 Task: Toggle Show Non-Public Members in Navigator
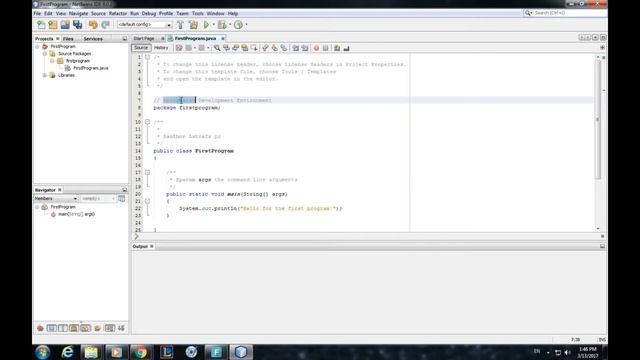(74, 328)
